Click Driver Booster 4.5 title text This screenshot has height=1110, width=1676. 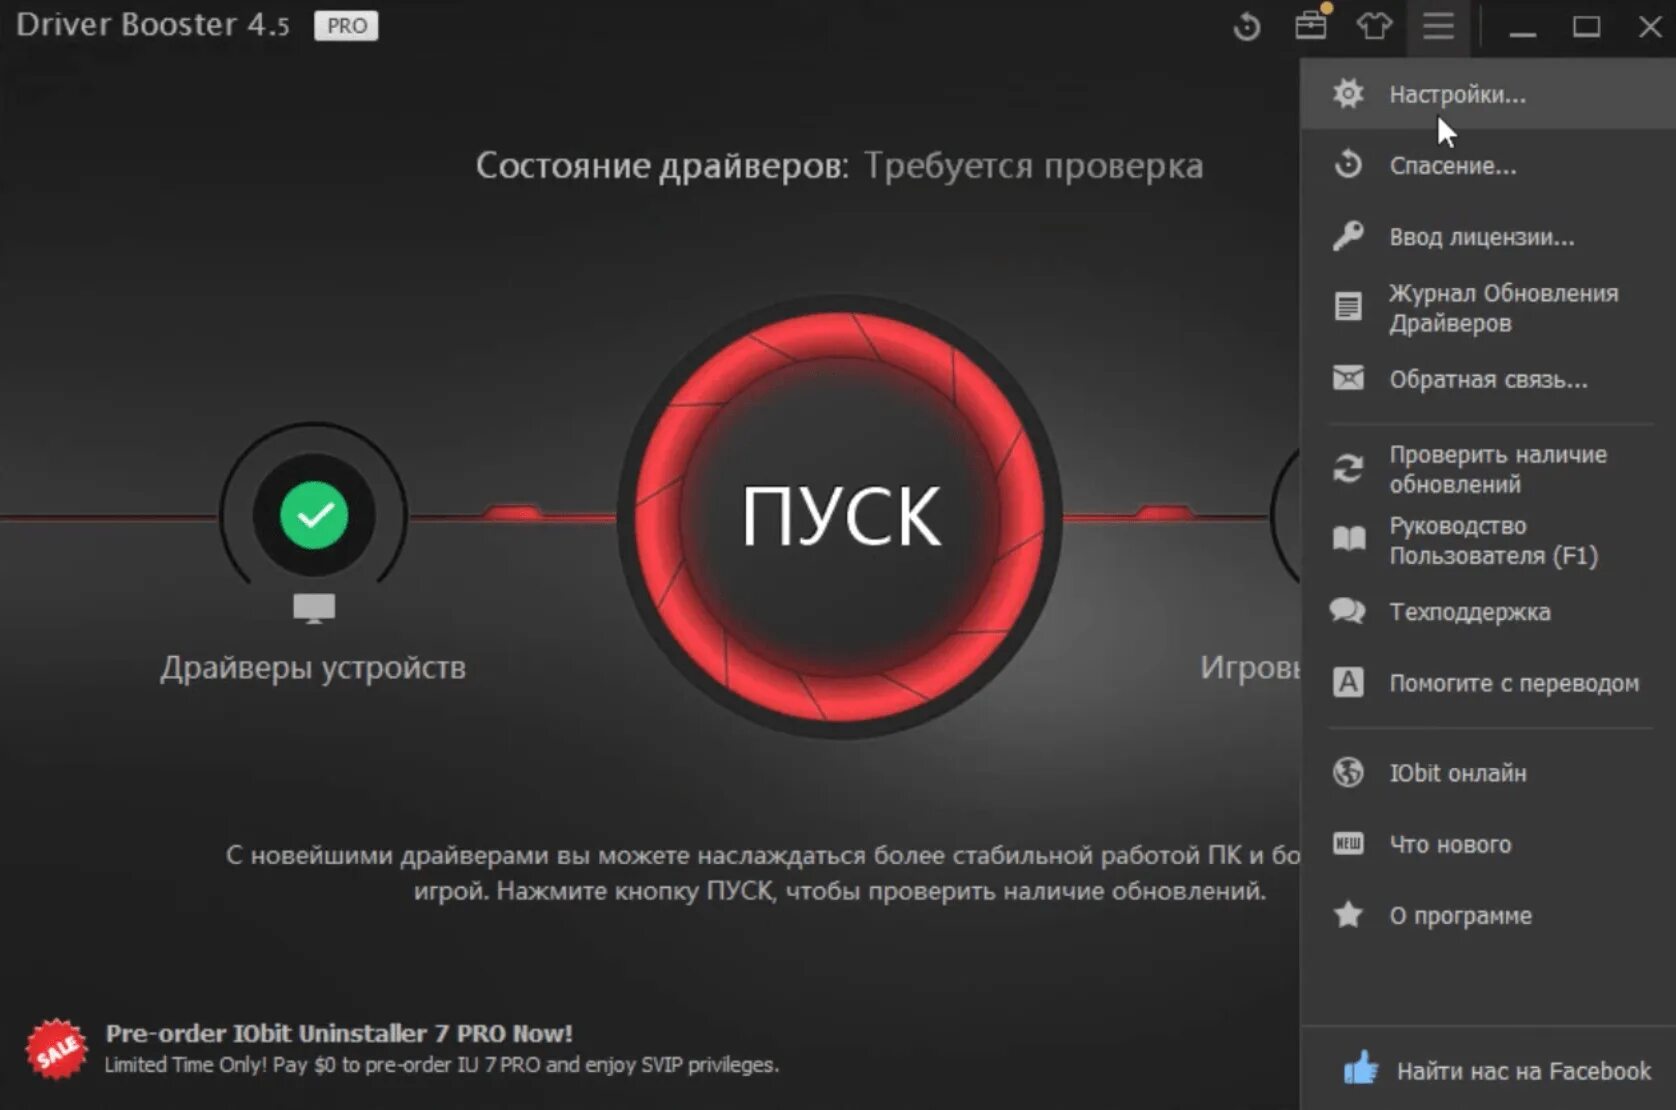tap(152, 24)
